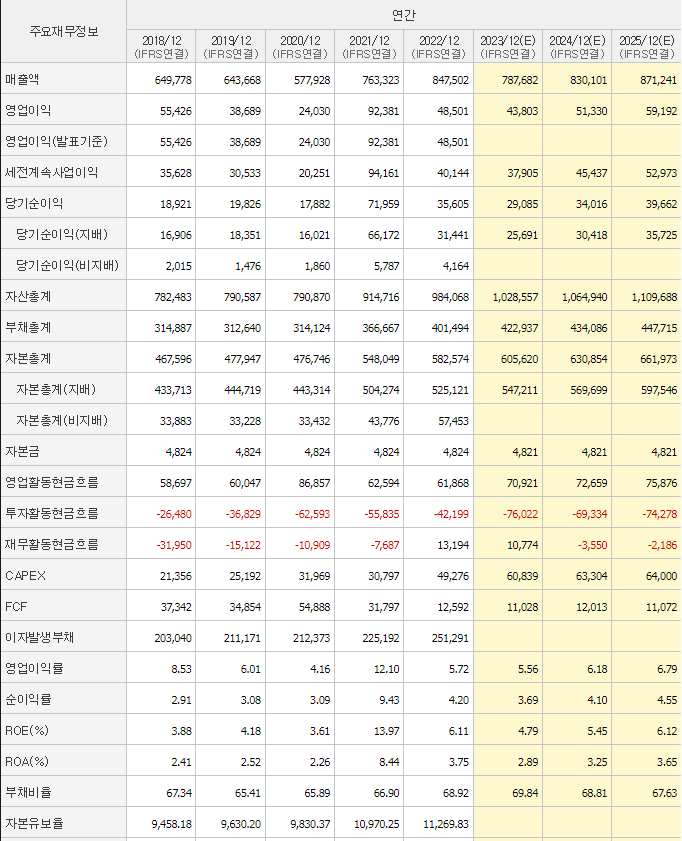682x841 pixels.
Task: Click the 2021 ROE value 13.97
Action: click(x=387, y=731)
